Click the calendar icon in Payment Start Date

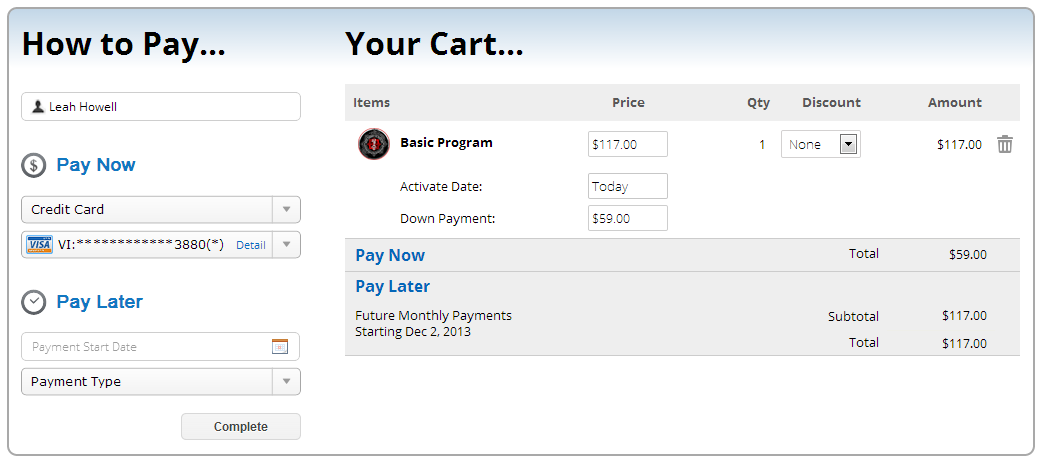point(280,347)
